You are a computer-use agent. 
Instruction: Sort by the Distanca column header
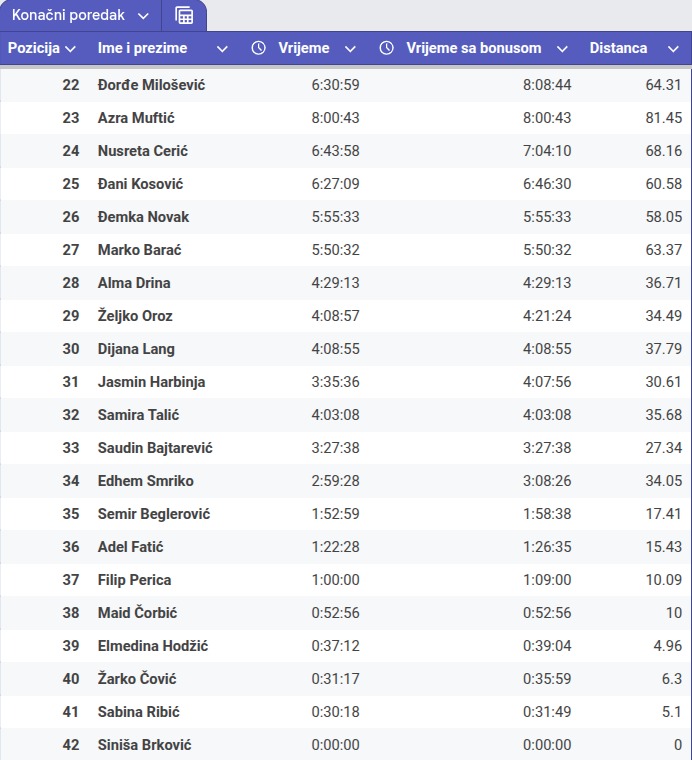pos(618,48)
